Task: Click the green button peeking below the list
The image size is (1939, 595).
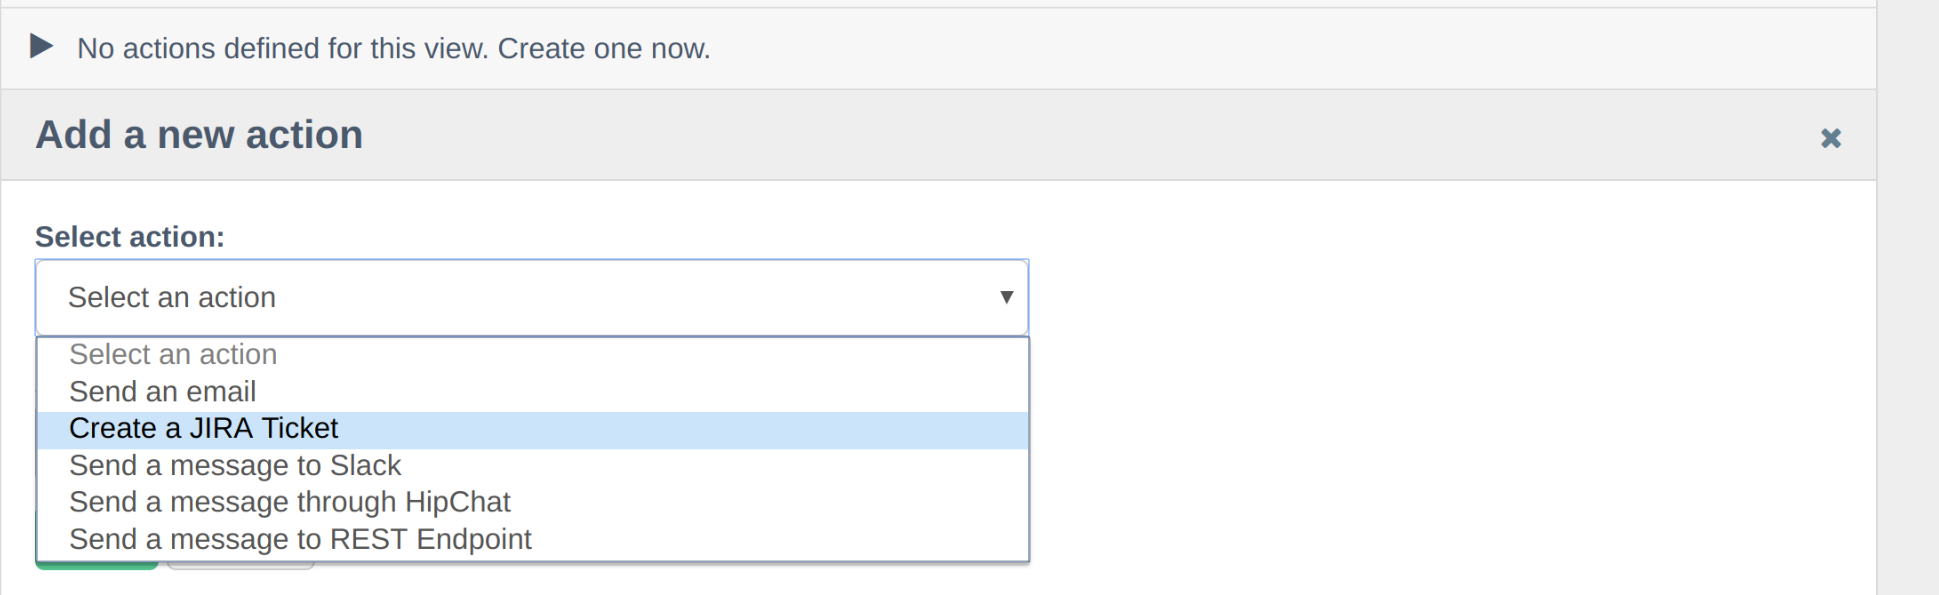Action: 96,566
